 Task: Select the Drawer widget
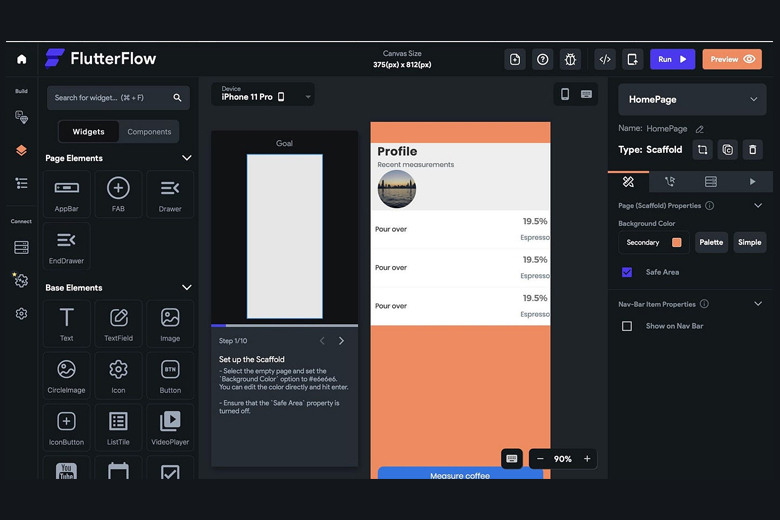coord(170,194)
